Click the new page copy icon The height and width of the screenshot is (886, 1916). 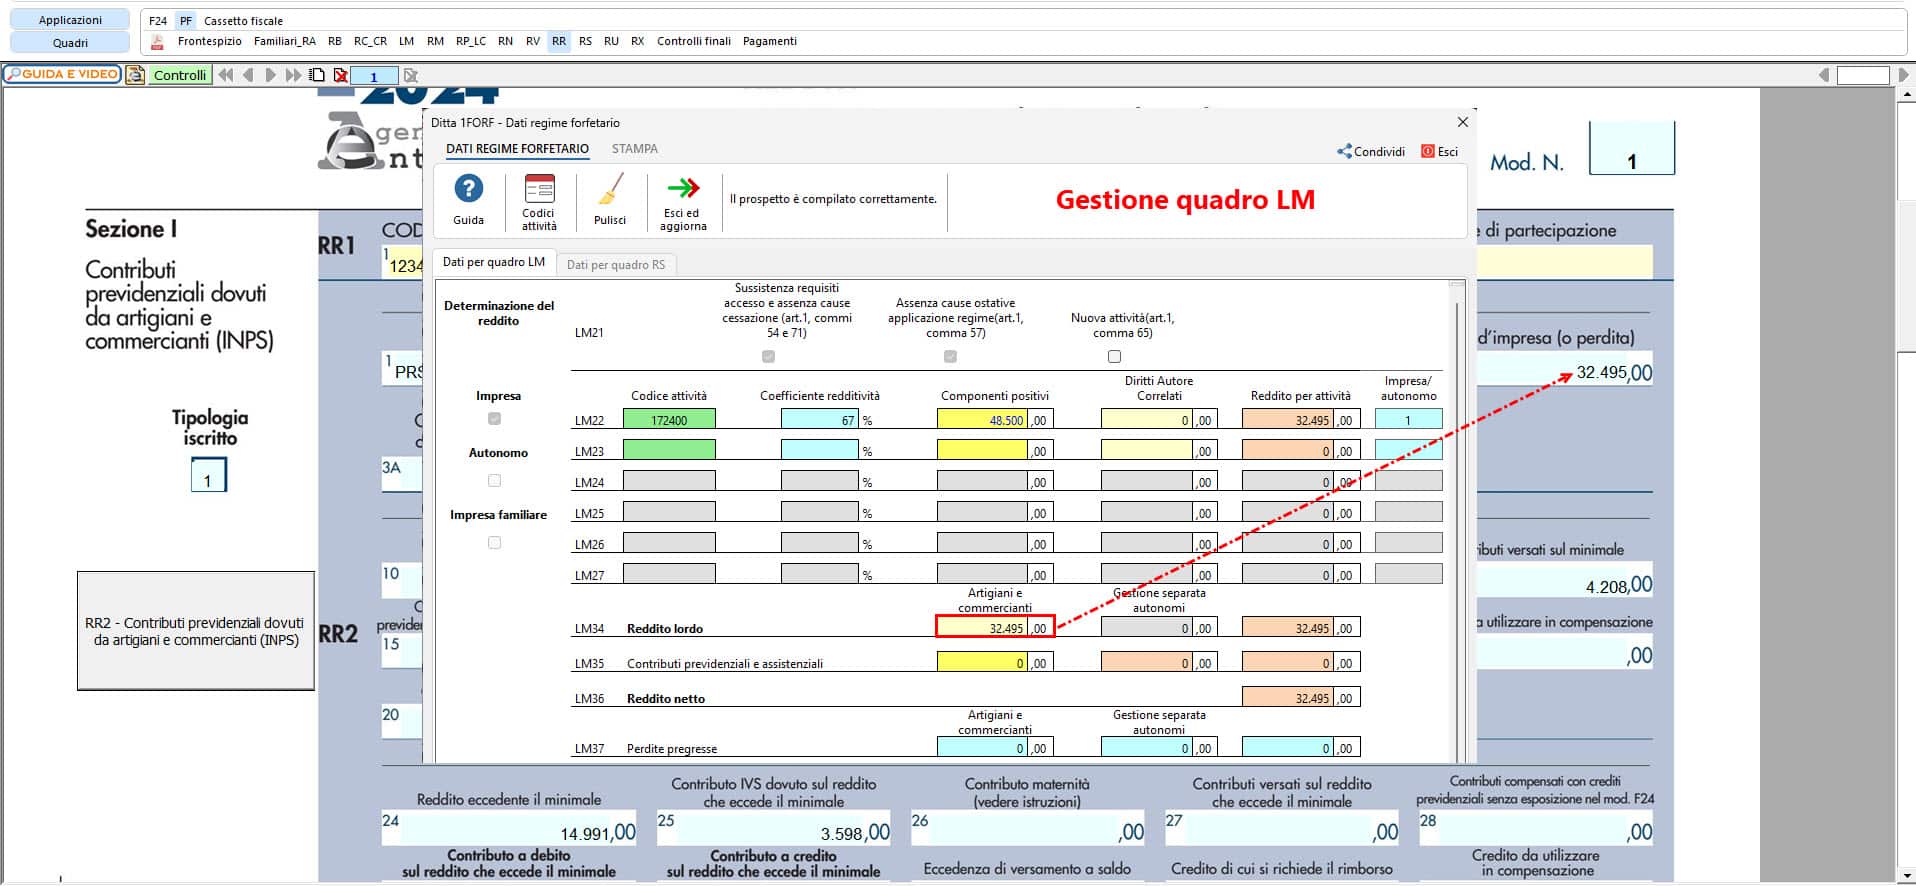tap(317, 75)
